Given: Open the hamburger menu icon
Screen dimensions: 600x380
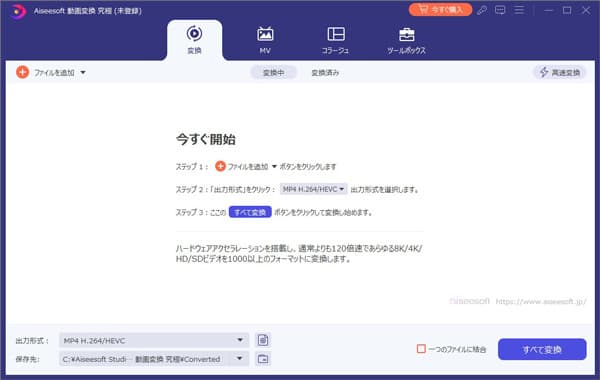Looking at the screenshot, I should 519,10.
